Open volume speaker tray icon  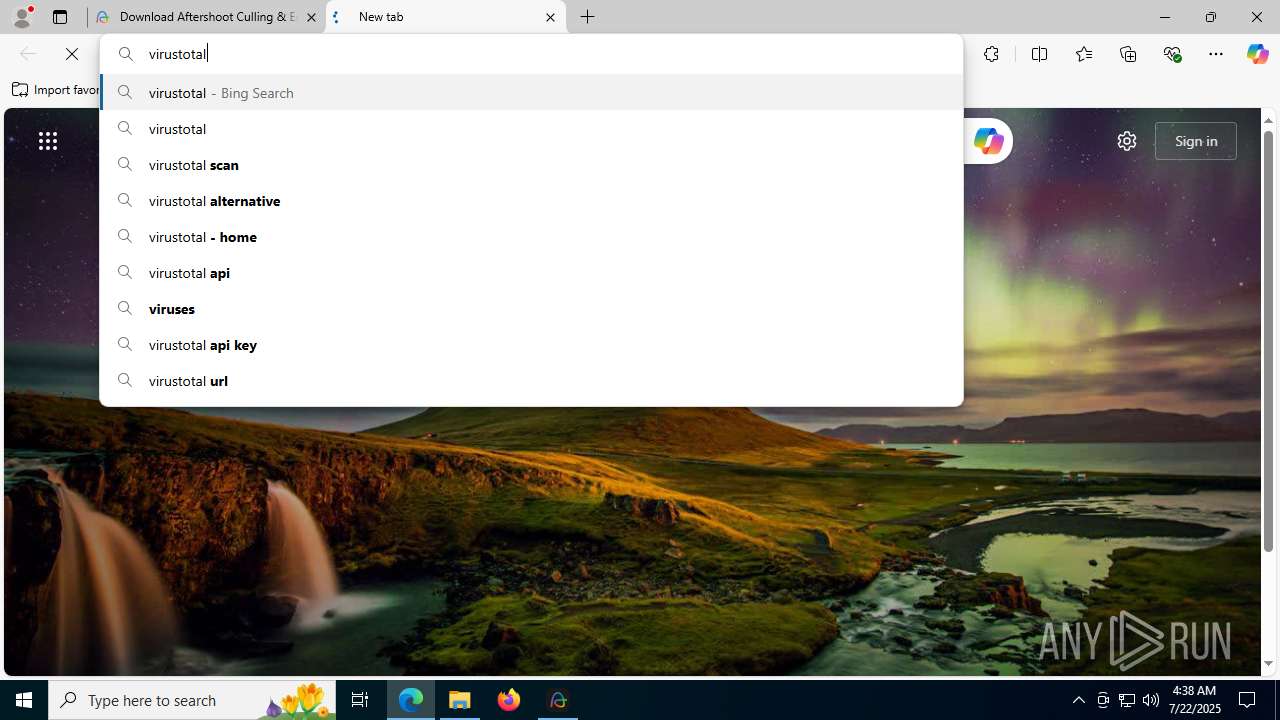click(1151, 700)
